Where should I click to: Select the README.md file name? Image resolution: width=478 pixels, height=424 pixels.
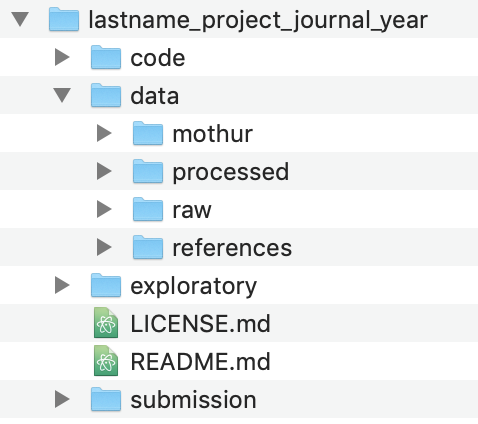[x=200, y=361]
